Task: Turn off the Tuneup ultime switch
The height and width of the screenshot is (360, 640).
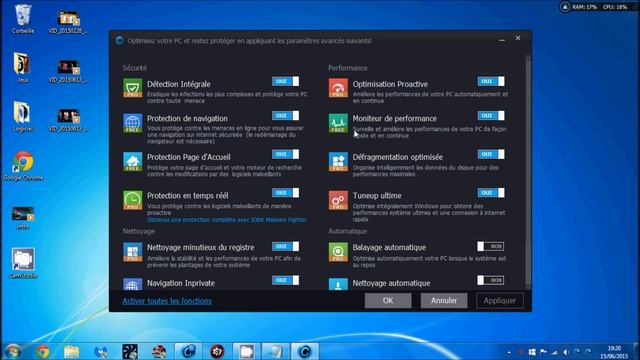Action: click(491, 193)
